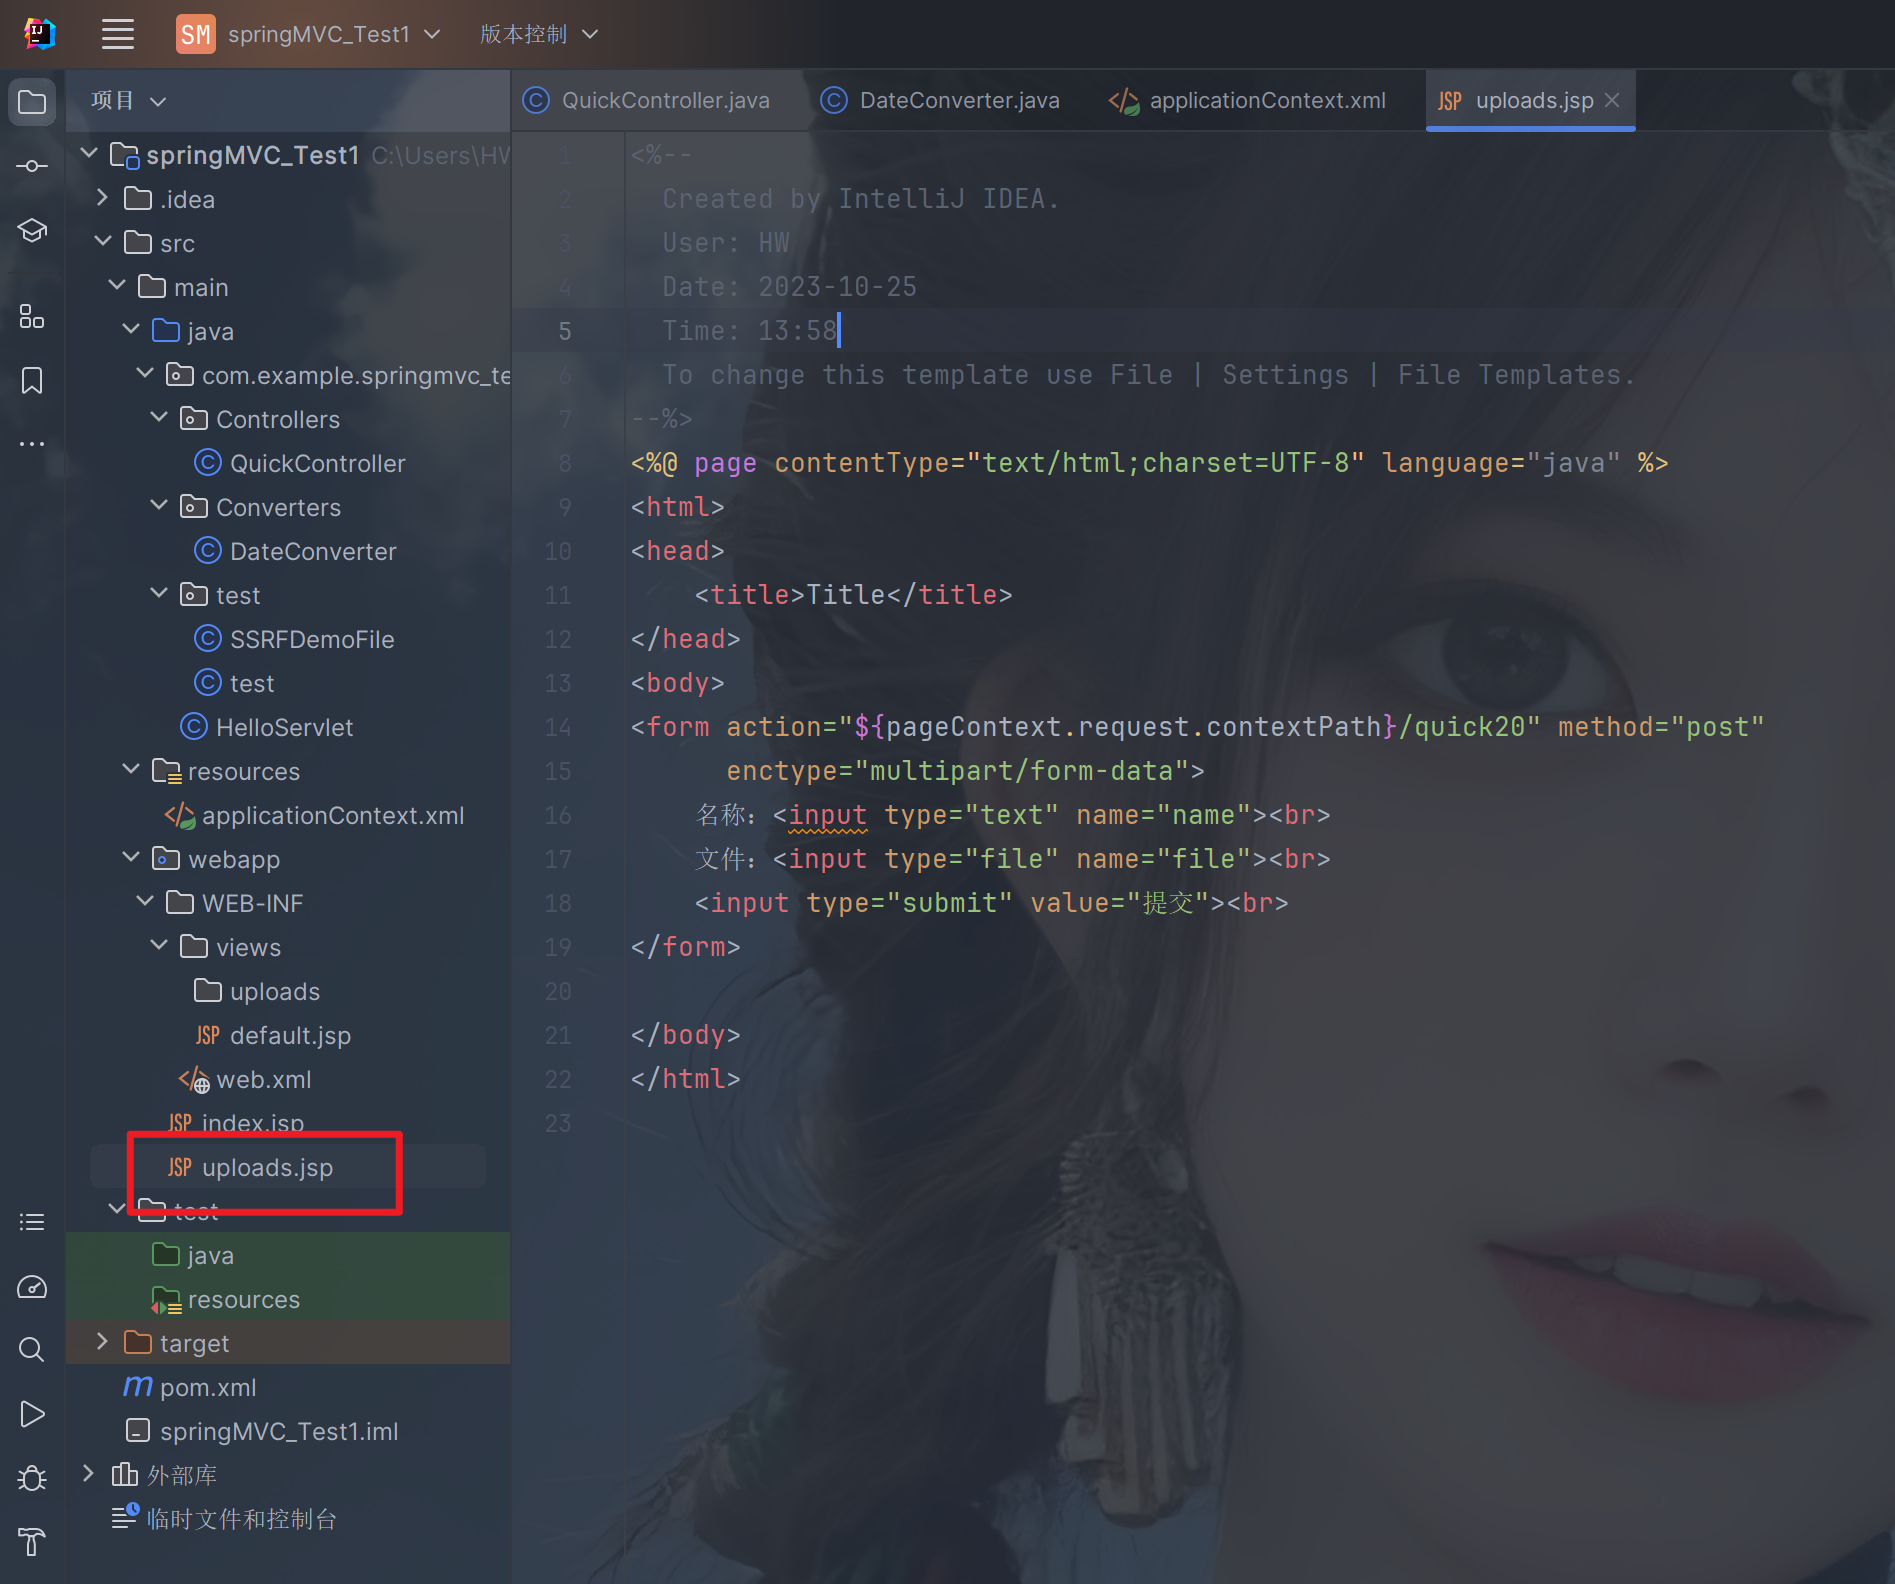Collapse the Controllers package

(x=159, y=418)
